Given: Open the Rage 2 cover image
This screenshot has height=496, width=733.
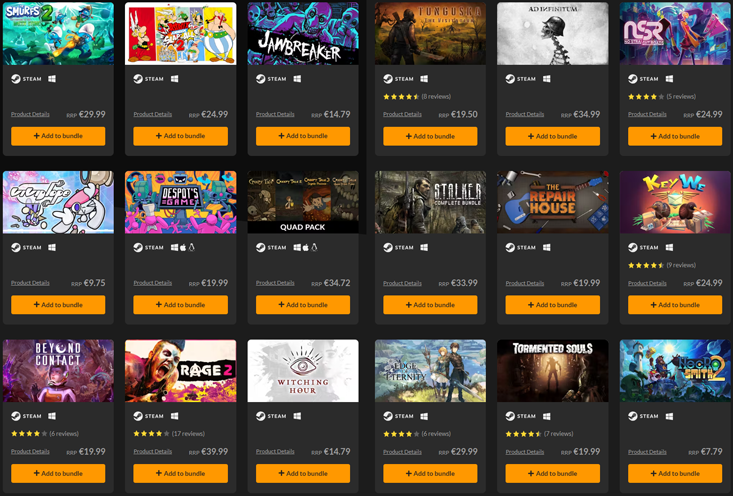Looking at the screenshot, I should [180, 371].
